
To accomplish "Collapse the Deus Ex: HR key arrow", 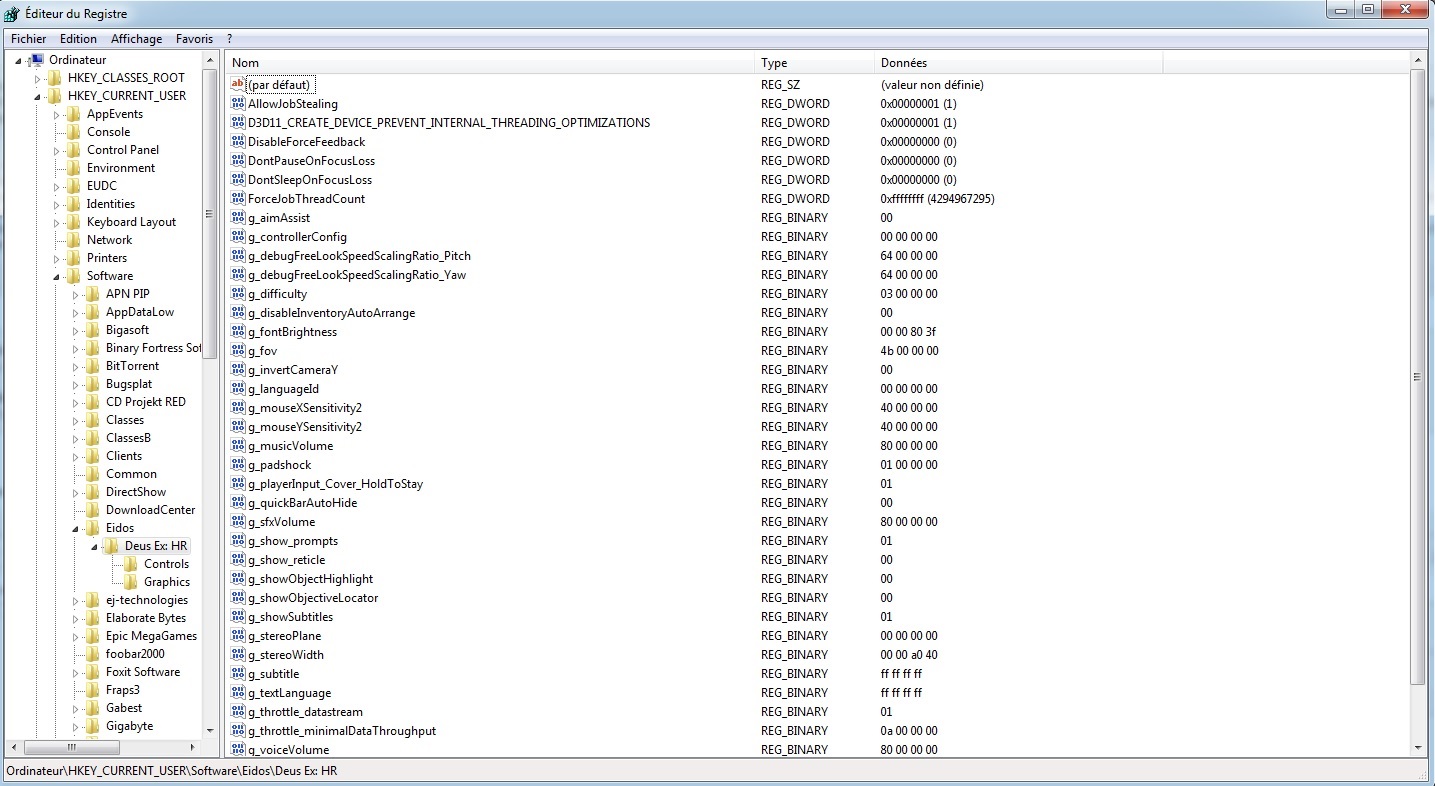I will coord(95,547).
